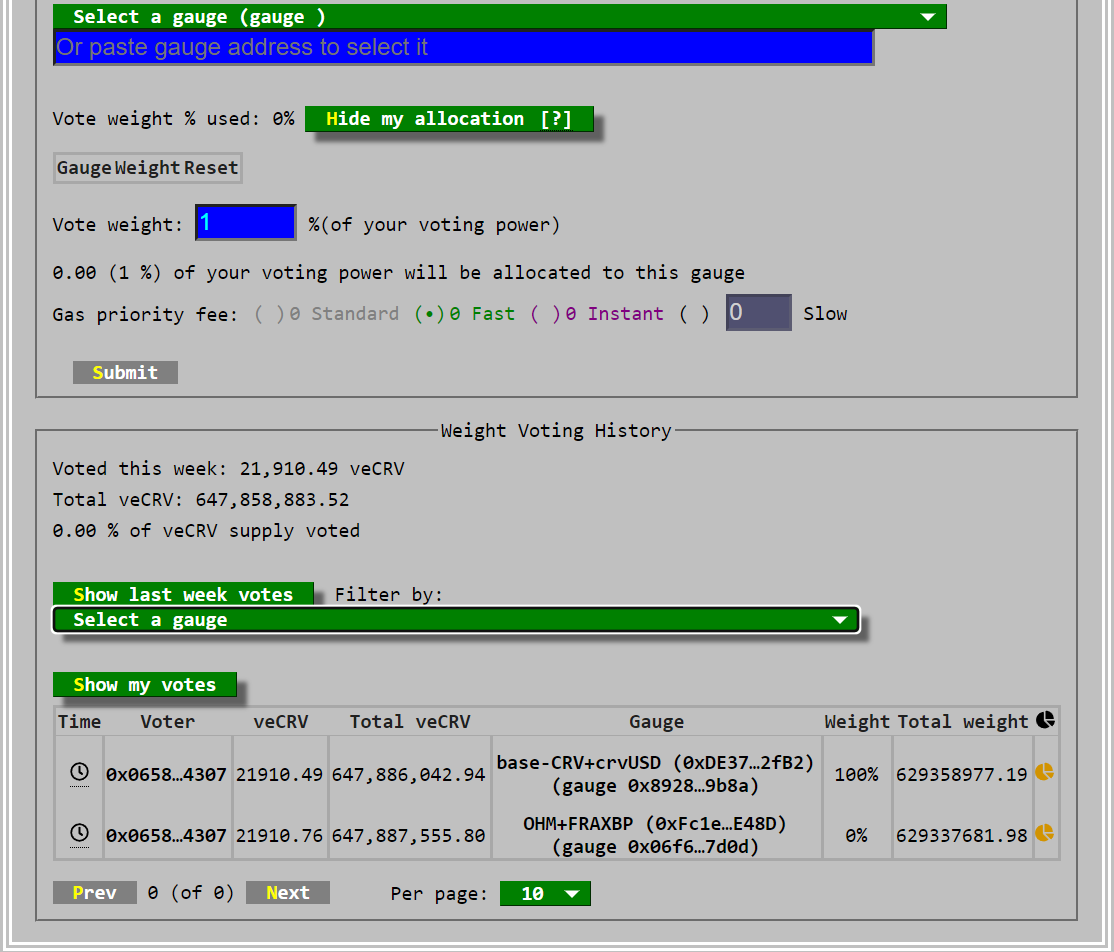Focus the paste gauge address field
1114x952 pixels.
coord(463,48)
